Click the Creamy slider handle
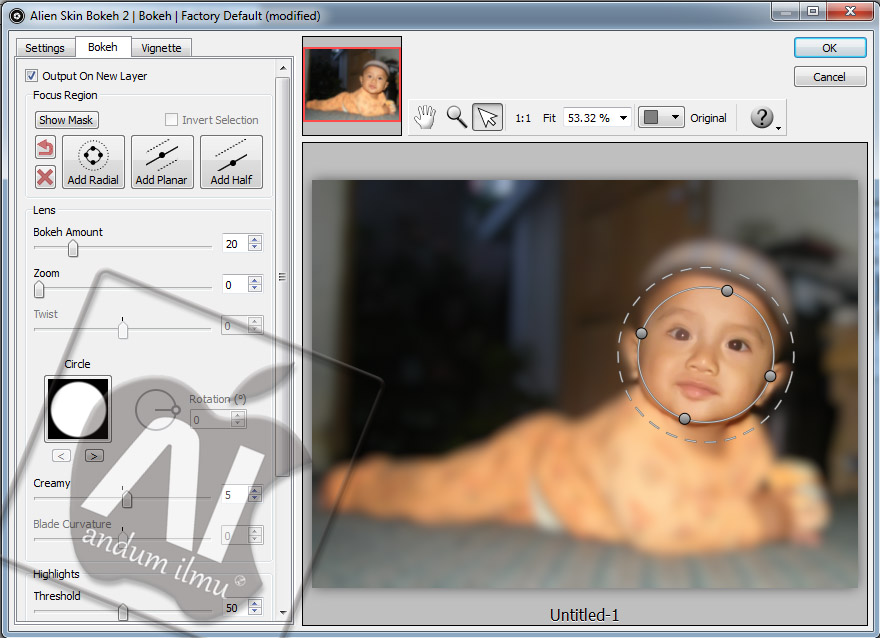Viewport: 880px width, 638px height. pos(127,499)
